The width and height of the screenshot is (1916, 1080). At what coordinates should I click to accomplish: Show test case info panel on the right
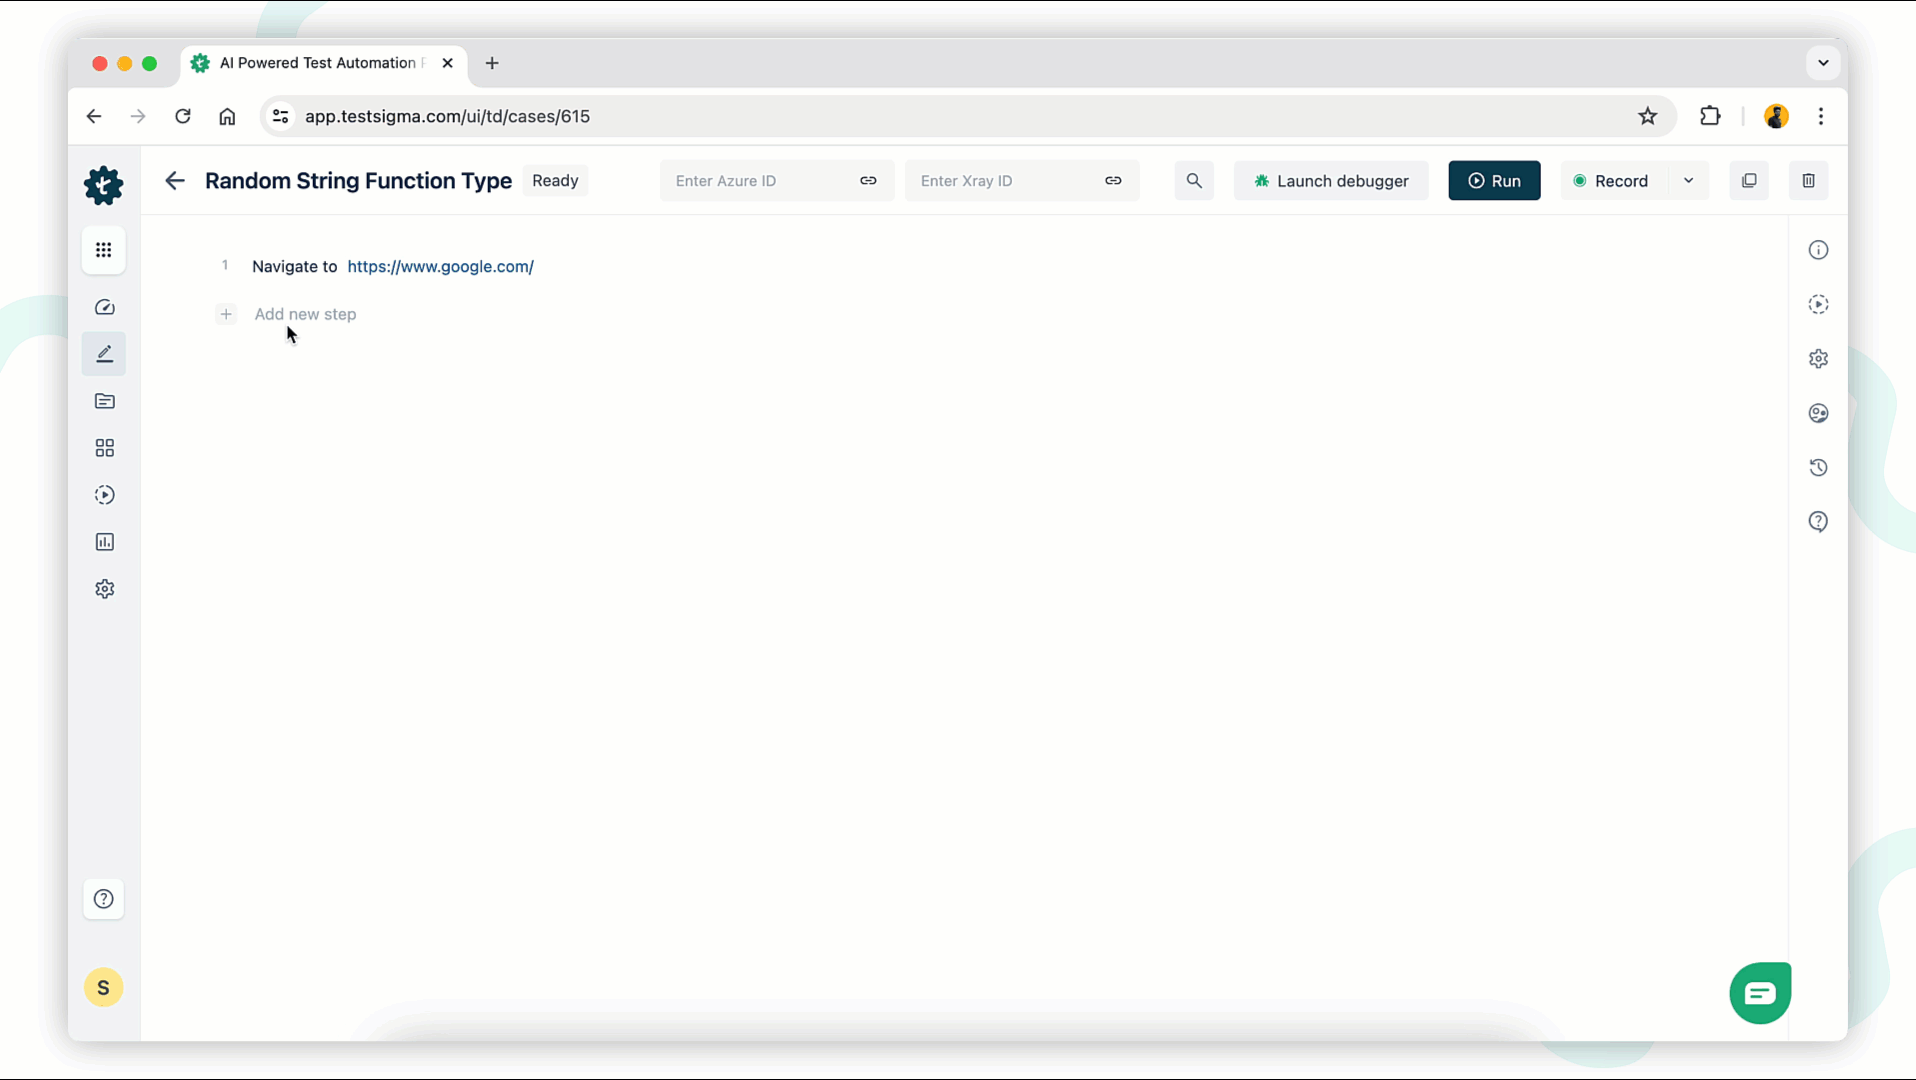coord(1819,250)
